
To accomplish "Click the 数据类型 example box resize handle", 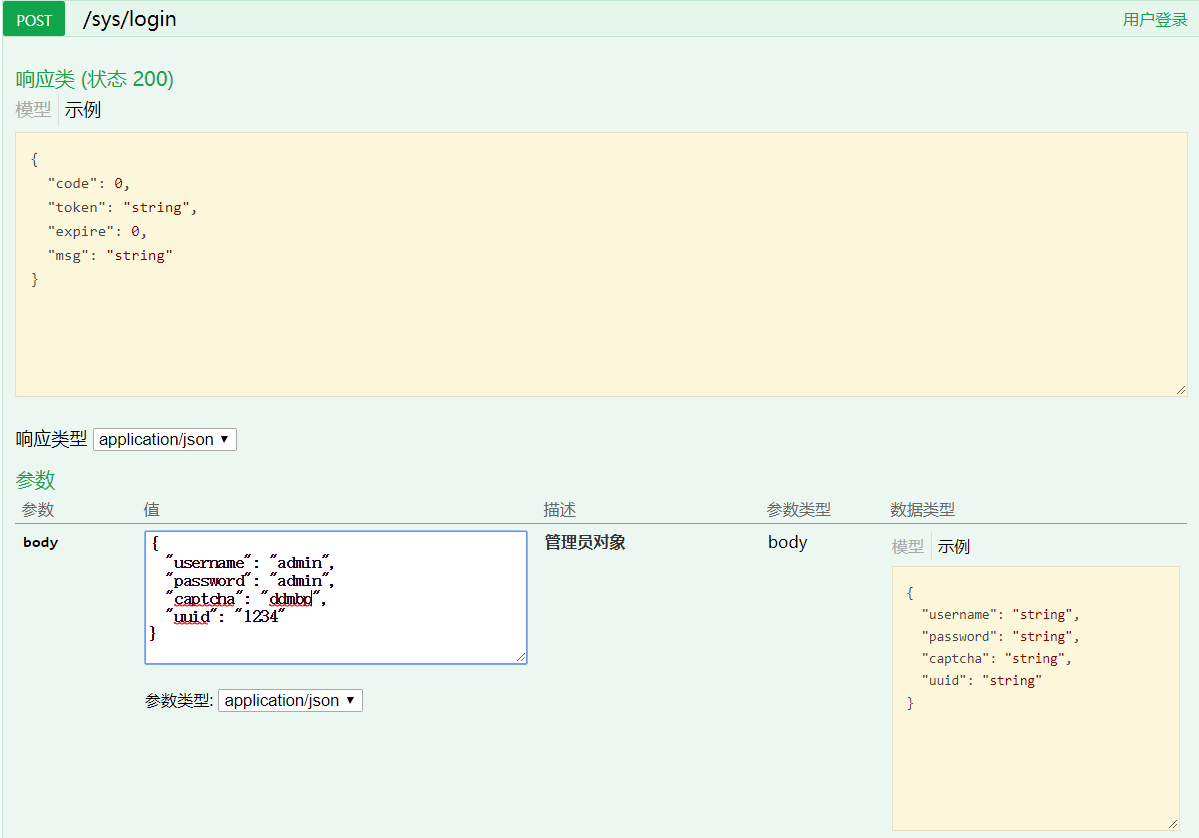I will click(x=1173, y=823).
